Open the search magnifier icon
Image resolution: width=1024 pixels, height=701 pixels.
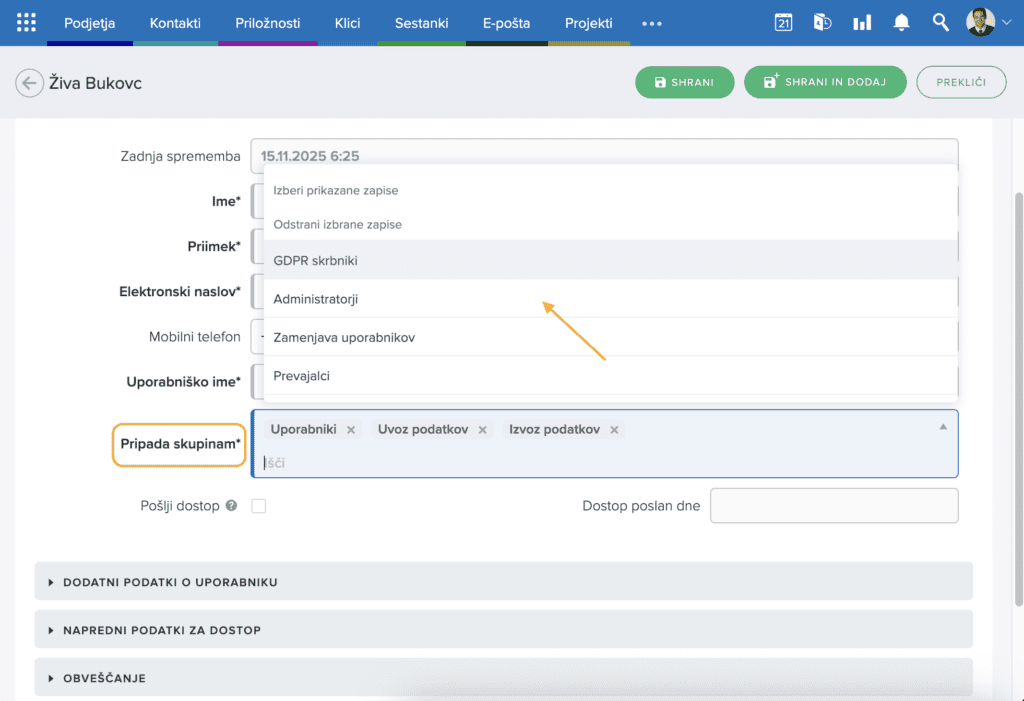pyautogui.click(x=940, y=22)
